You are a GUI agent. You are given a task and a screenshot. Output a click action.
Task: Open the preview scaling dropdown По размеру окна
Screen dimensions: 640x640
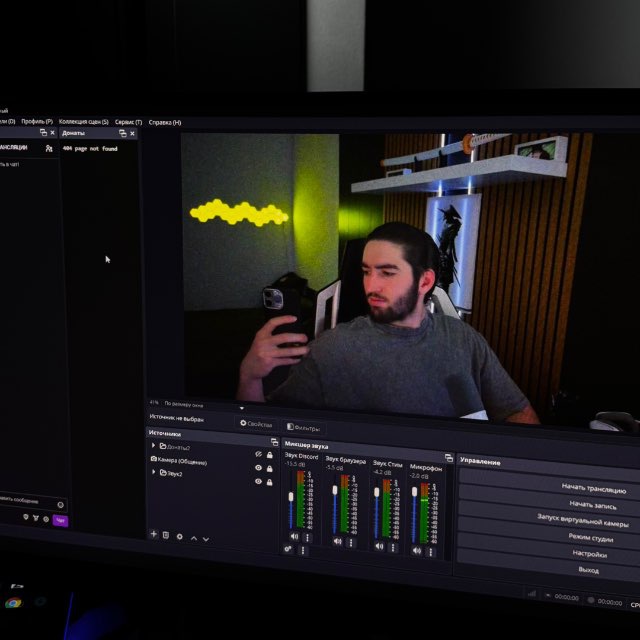pos(203,405)
